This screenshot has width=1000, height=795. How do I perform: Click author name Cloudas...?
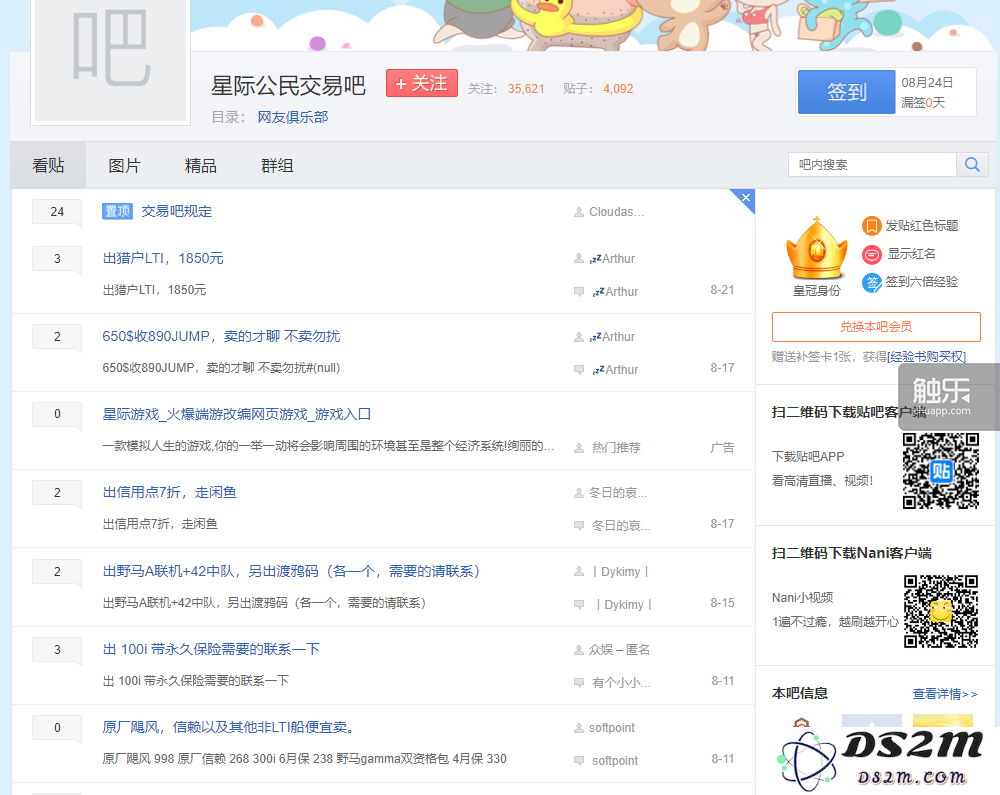point(617,212)
